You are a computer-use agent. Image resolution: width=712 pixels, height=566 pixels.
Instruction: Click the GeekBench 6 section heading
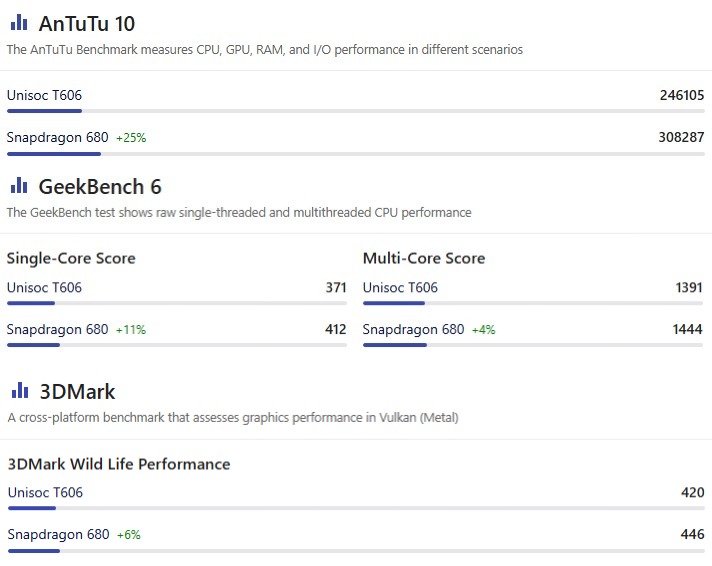[x=99, y=186]
